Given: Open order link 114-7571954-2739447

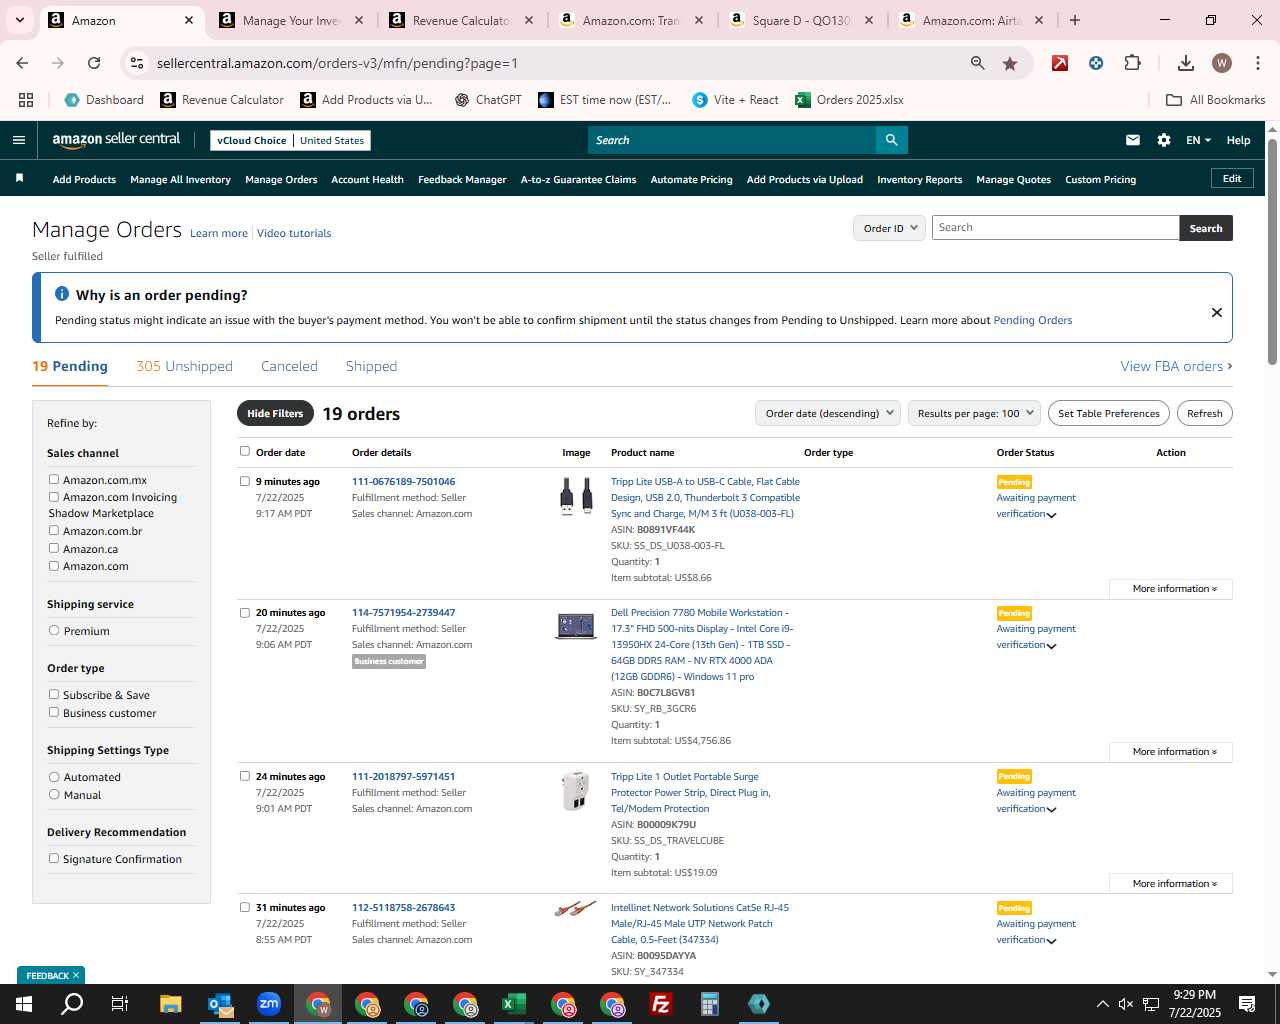Looking at the screenshot, I should click(x=403, y=612).
